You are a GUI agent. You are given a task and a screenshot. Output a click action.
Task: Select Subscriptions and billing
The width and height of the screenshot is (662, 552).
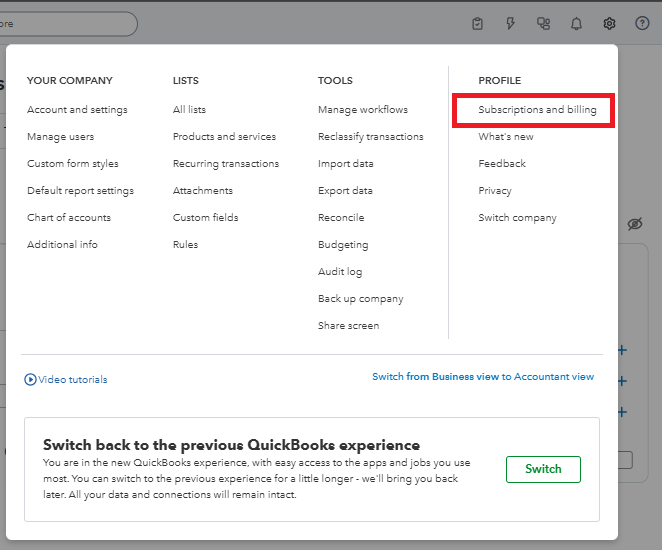(537, 110)
